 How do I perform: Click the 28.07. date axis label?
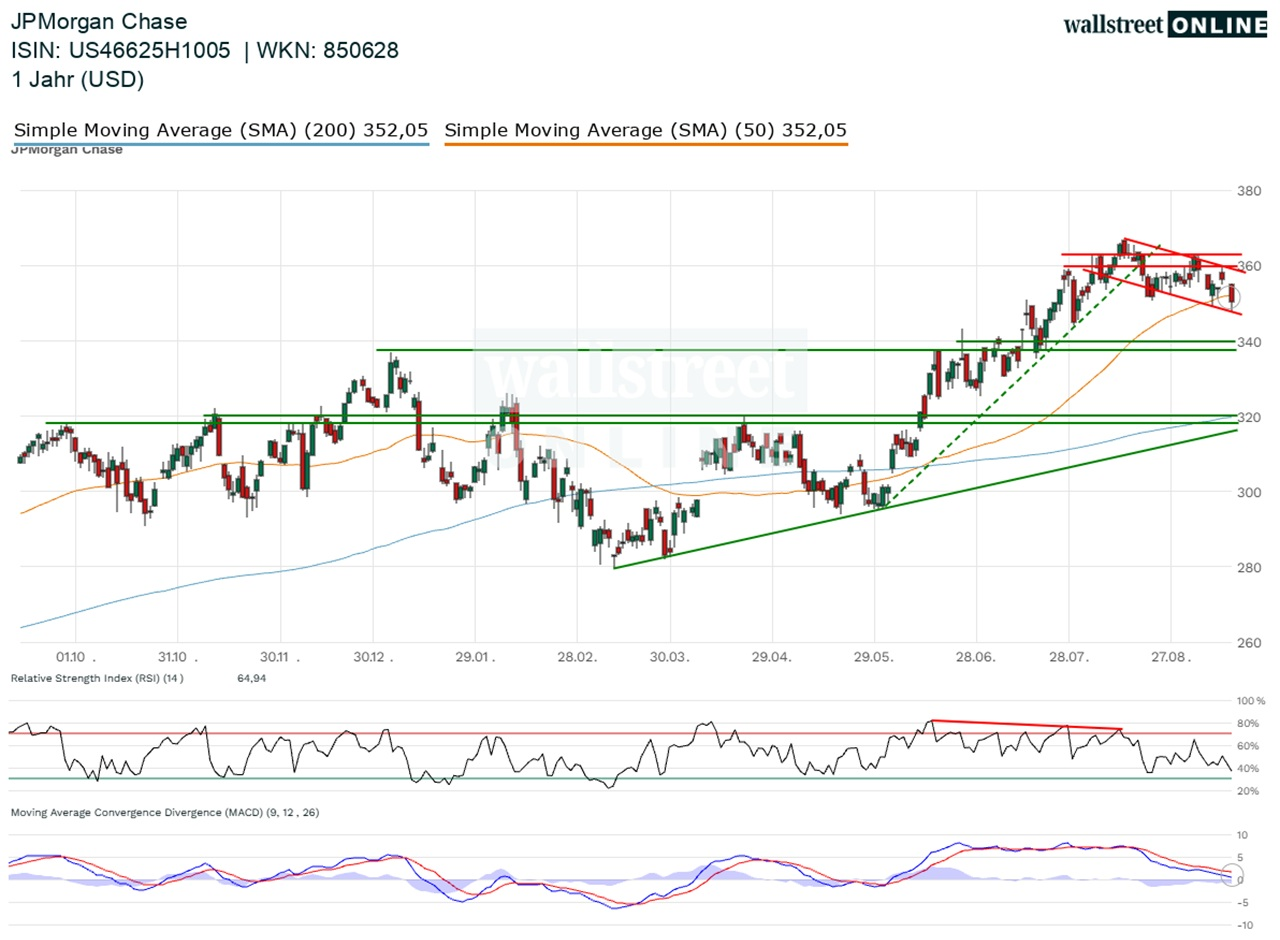point(1068,657)
